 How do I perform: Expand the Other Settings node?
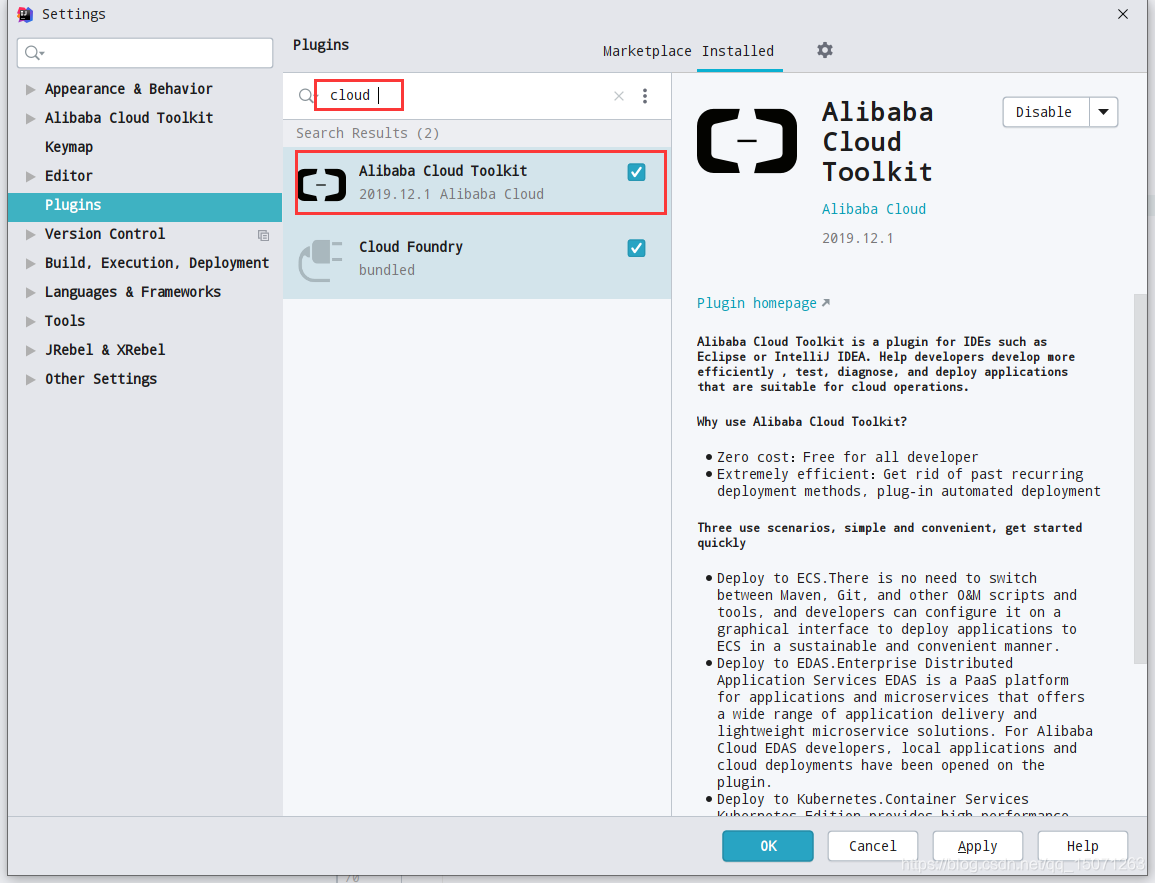pos(30,380)
